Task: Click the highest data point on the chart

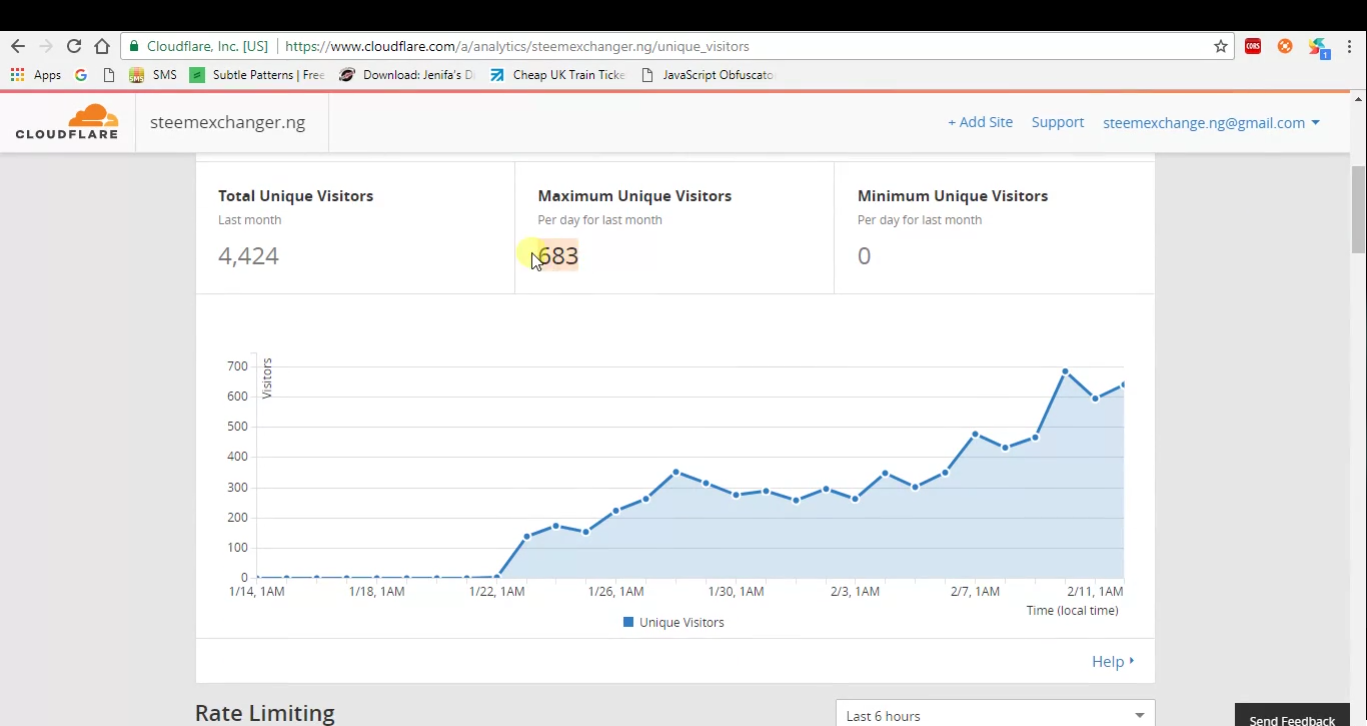Action: point(1065,371)
